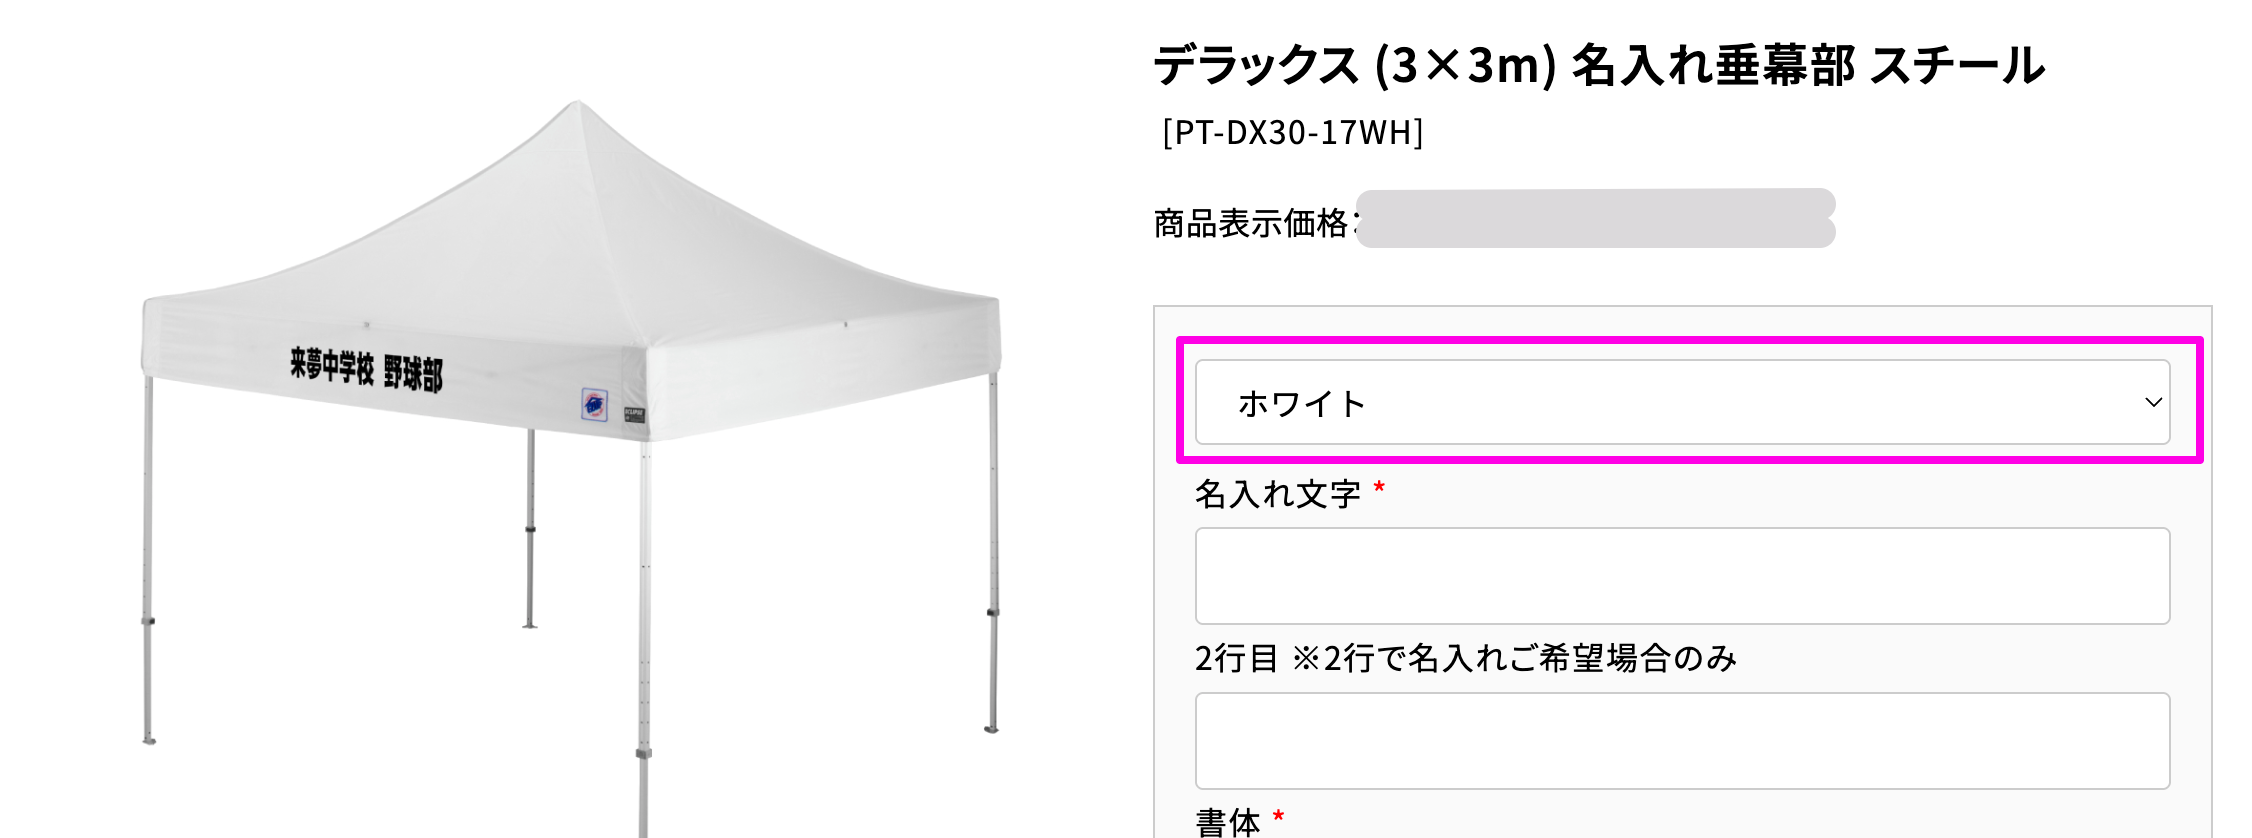The width and height of the screenshot is (2252, 838).
Task: Click the tent's front center leg
Action: [x=644, y=620]
